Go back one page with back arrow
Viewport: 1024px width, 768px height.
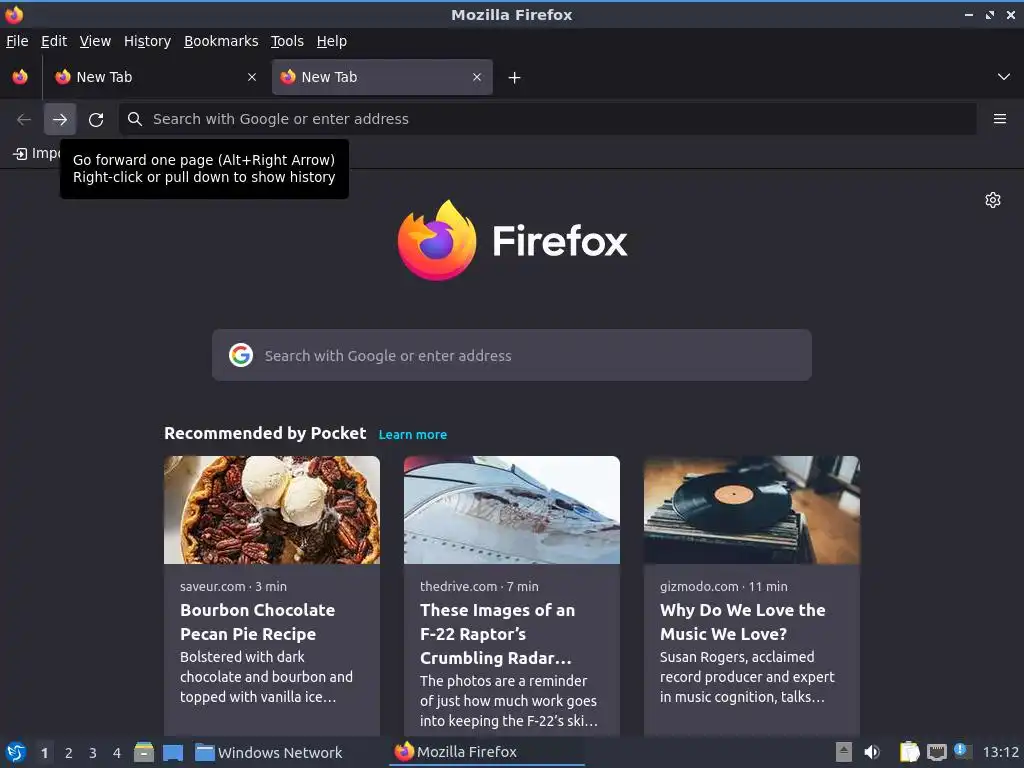pyautogui.click(x=24, y=120)
